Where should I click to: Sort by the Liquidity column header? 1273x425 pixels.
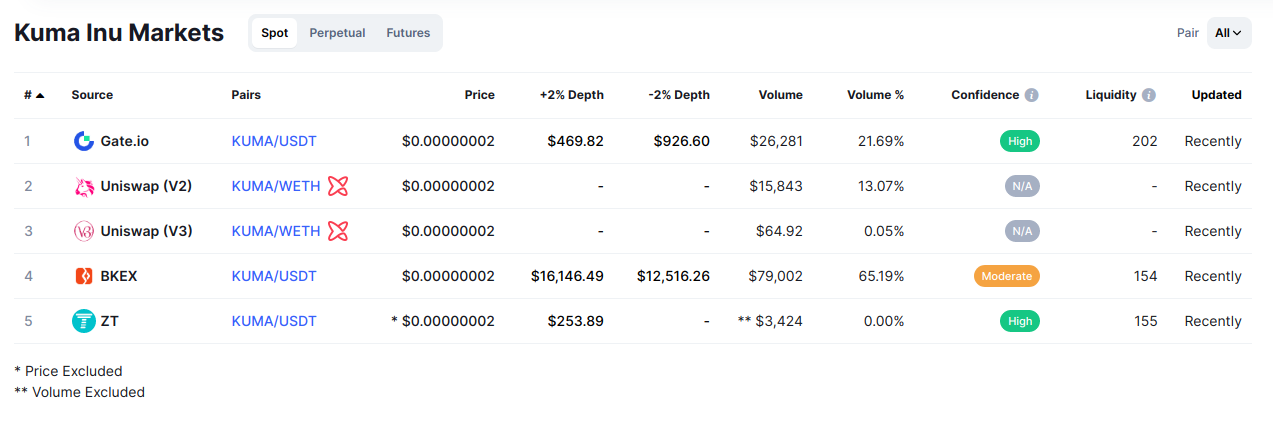coord(1111,95)
